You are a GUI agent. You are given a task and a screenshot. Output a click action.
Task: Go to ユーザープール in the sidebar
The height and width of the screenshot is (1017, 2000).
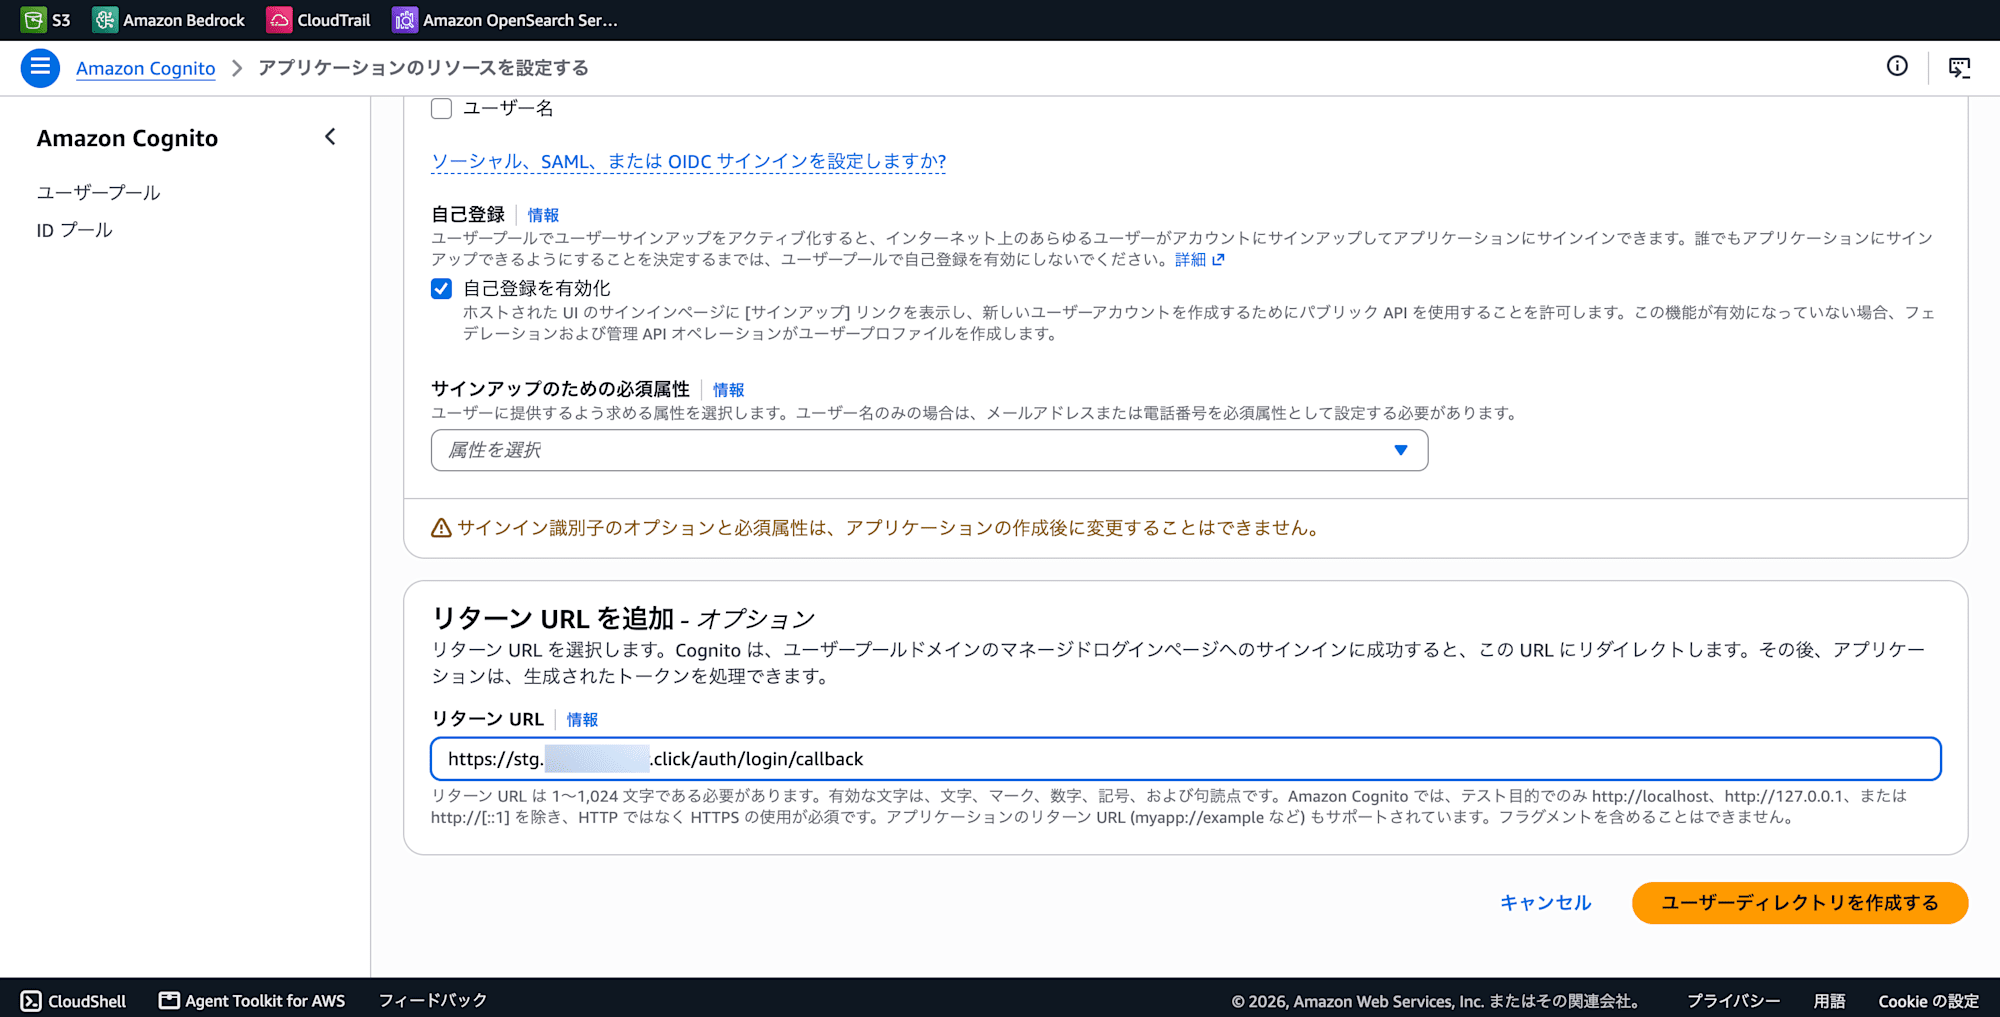click(98, 192)
